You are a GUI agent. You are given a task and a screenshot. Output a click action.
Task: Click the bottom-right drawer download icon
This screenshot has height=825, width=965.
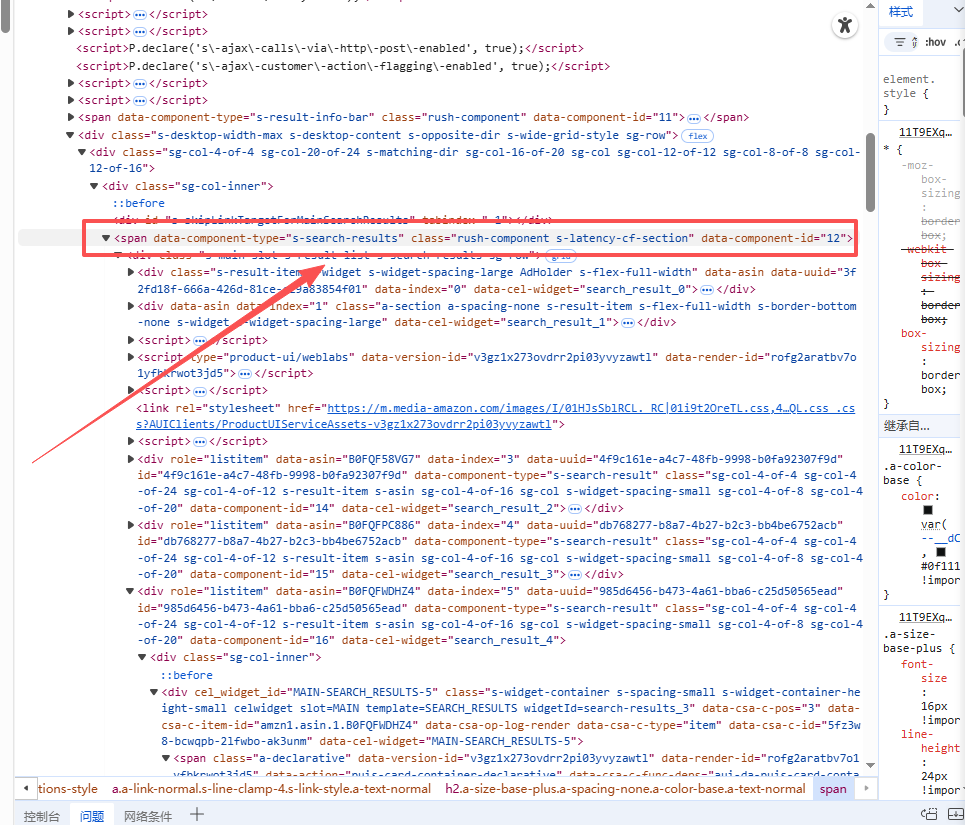(956, 814)
